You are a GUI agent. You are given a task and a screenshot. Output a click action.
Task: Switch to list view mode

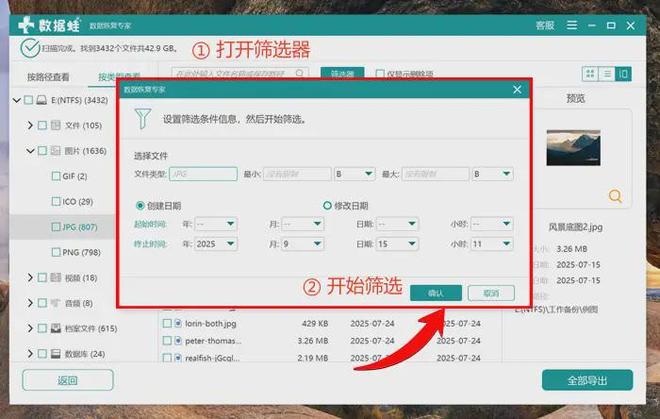click(x=607, y=74)
